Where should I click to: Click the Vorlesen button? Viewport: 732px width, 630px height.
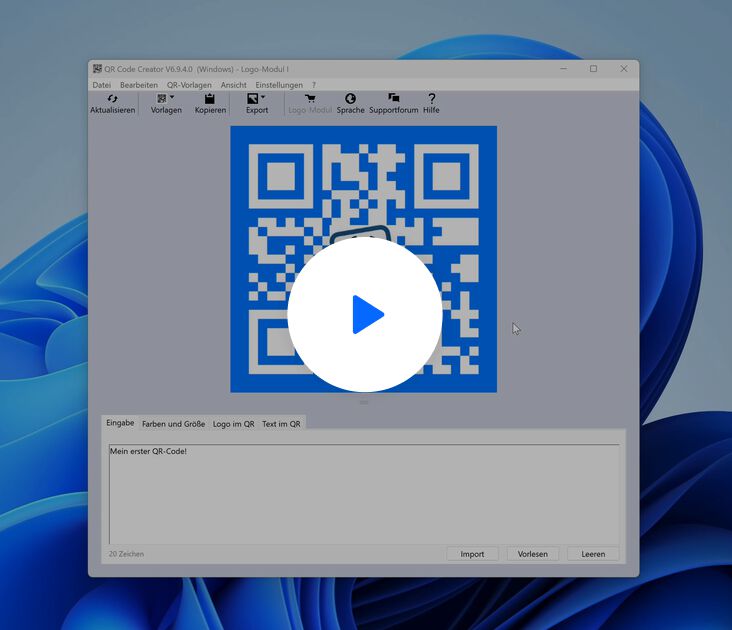(533, 554)
